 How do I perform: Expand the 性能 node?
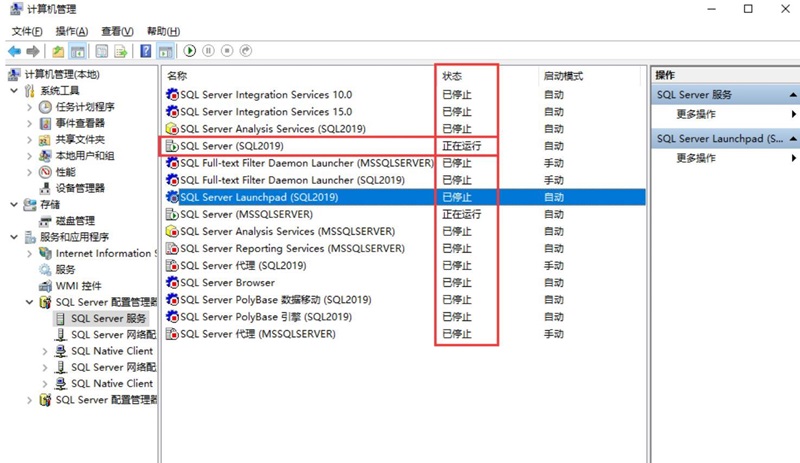tap(29, 172)
